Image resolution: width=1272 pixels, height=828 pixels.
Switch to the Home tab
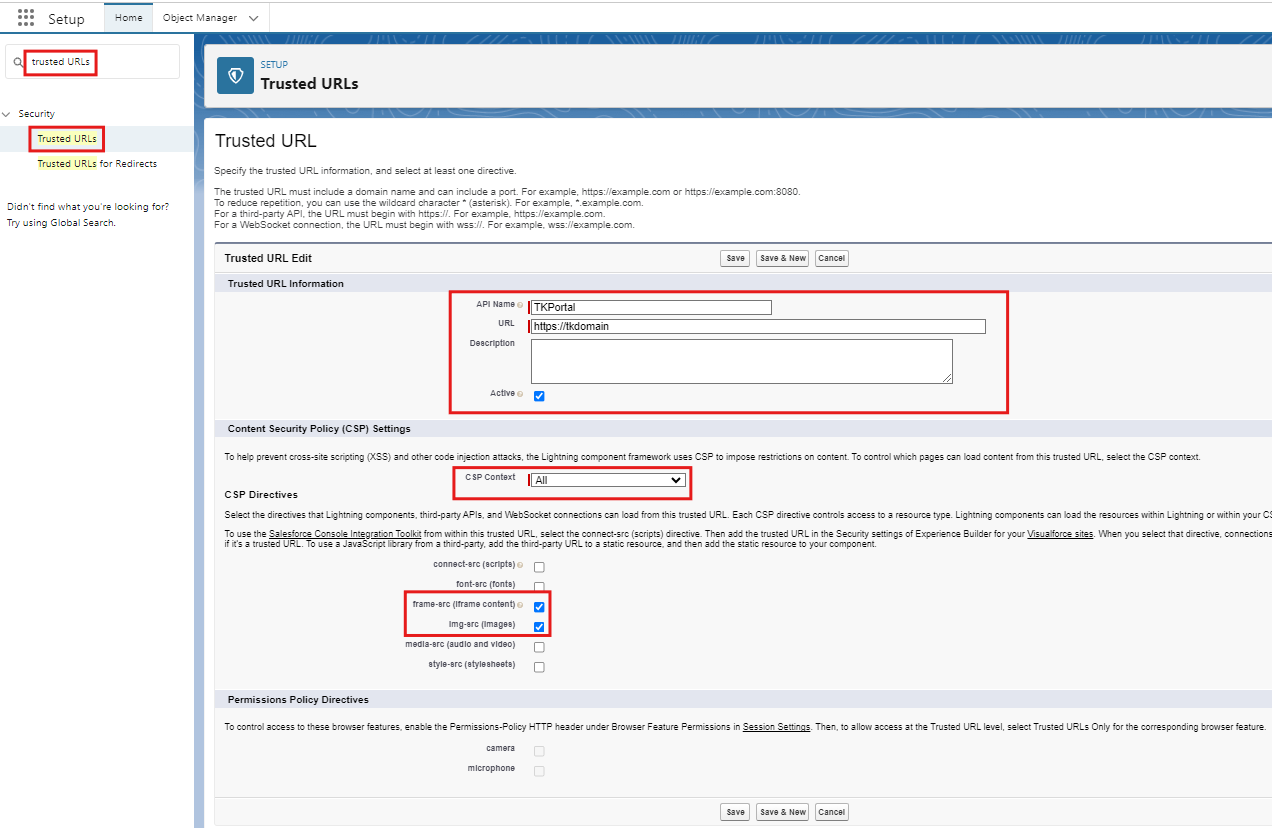[x=128, y=18]
